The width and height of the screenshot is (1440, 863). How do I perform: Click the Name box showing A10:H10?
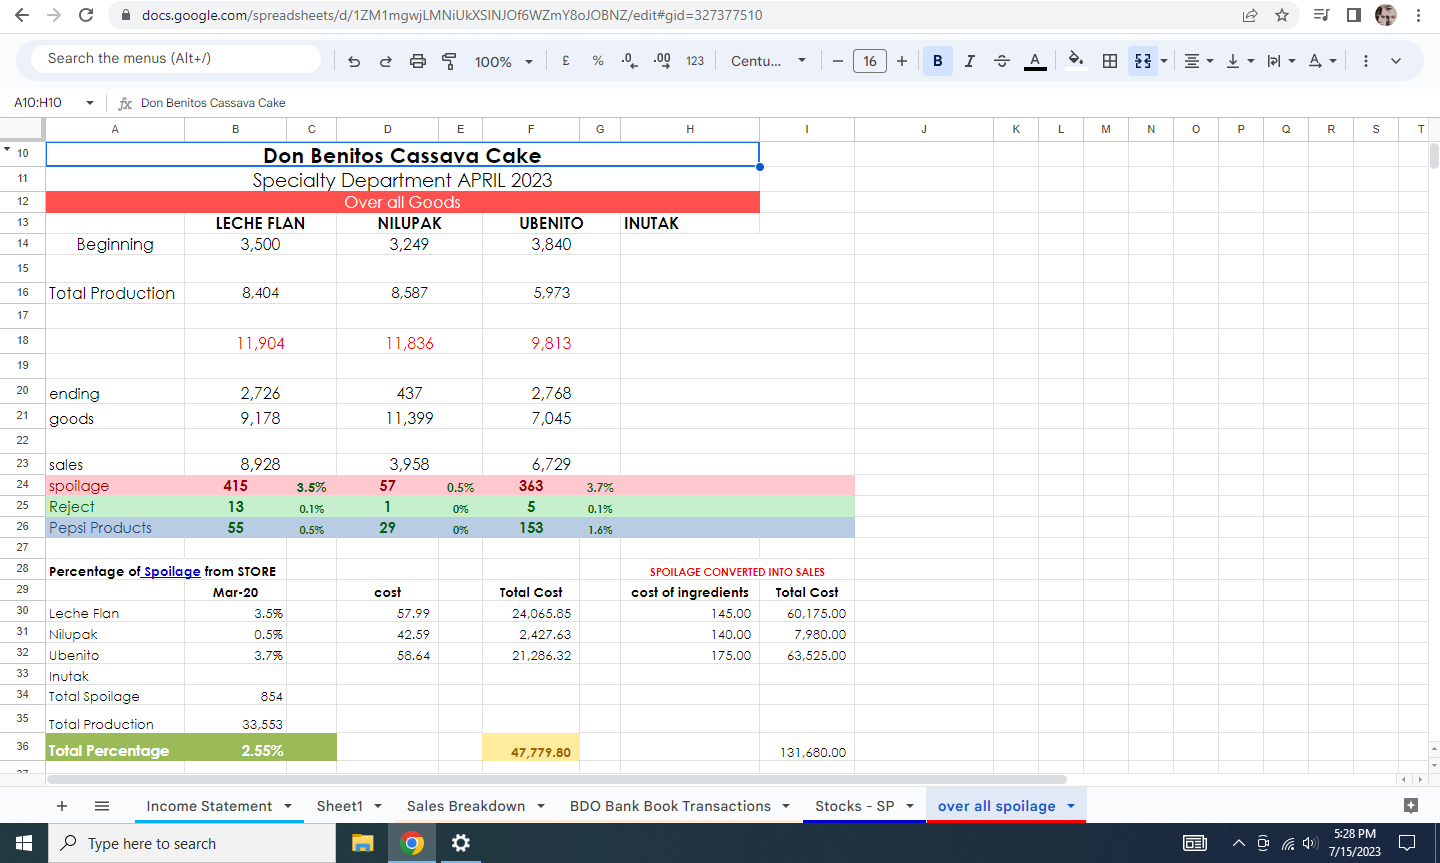click(38, 103)
